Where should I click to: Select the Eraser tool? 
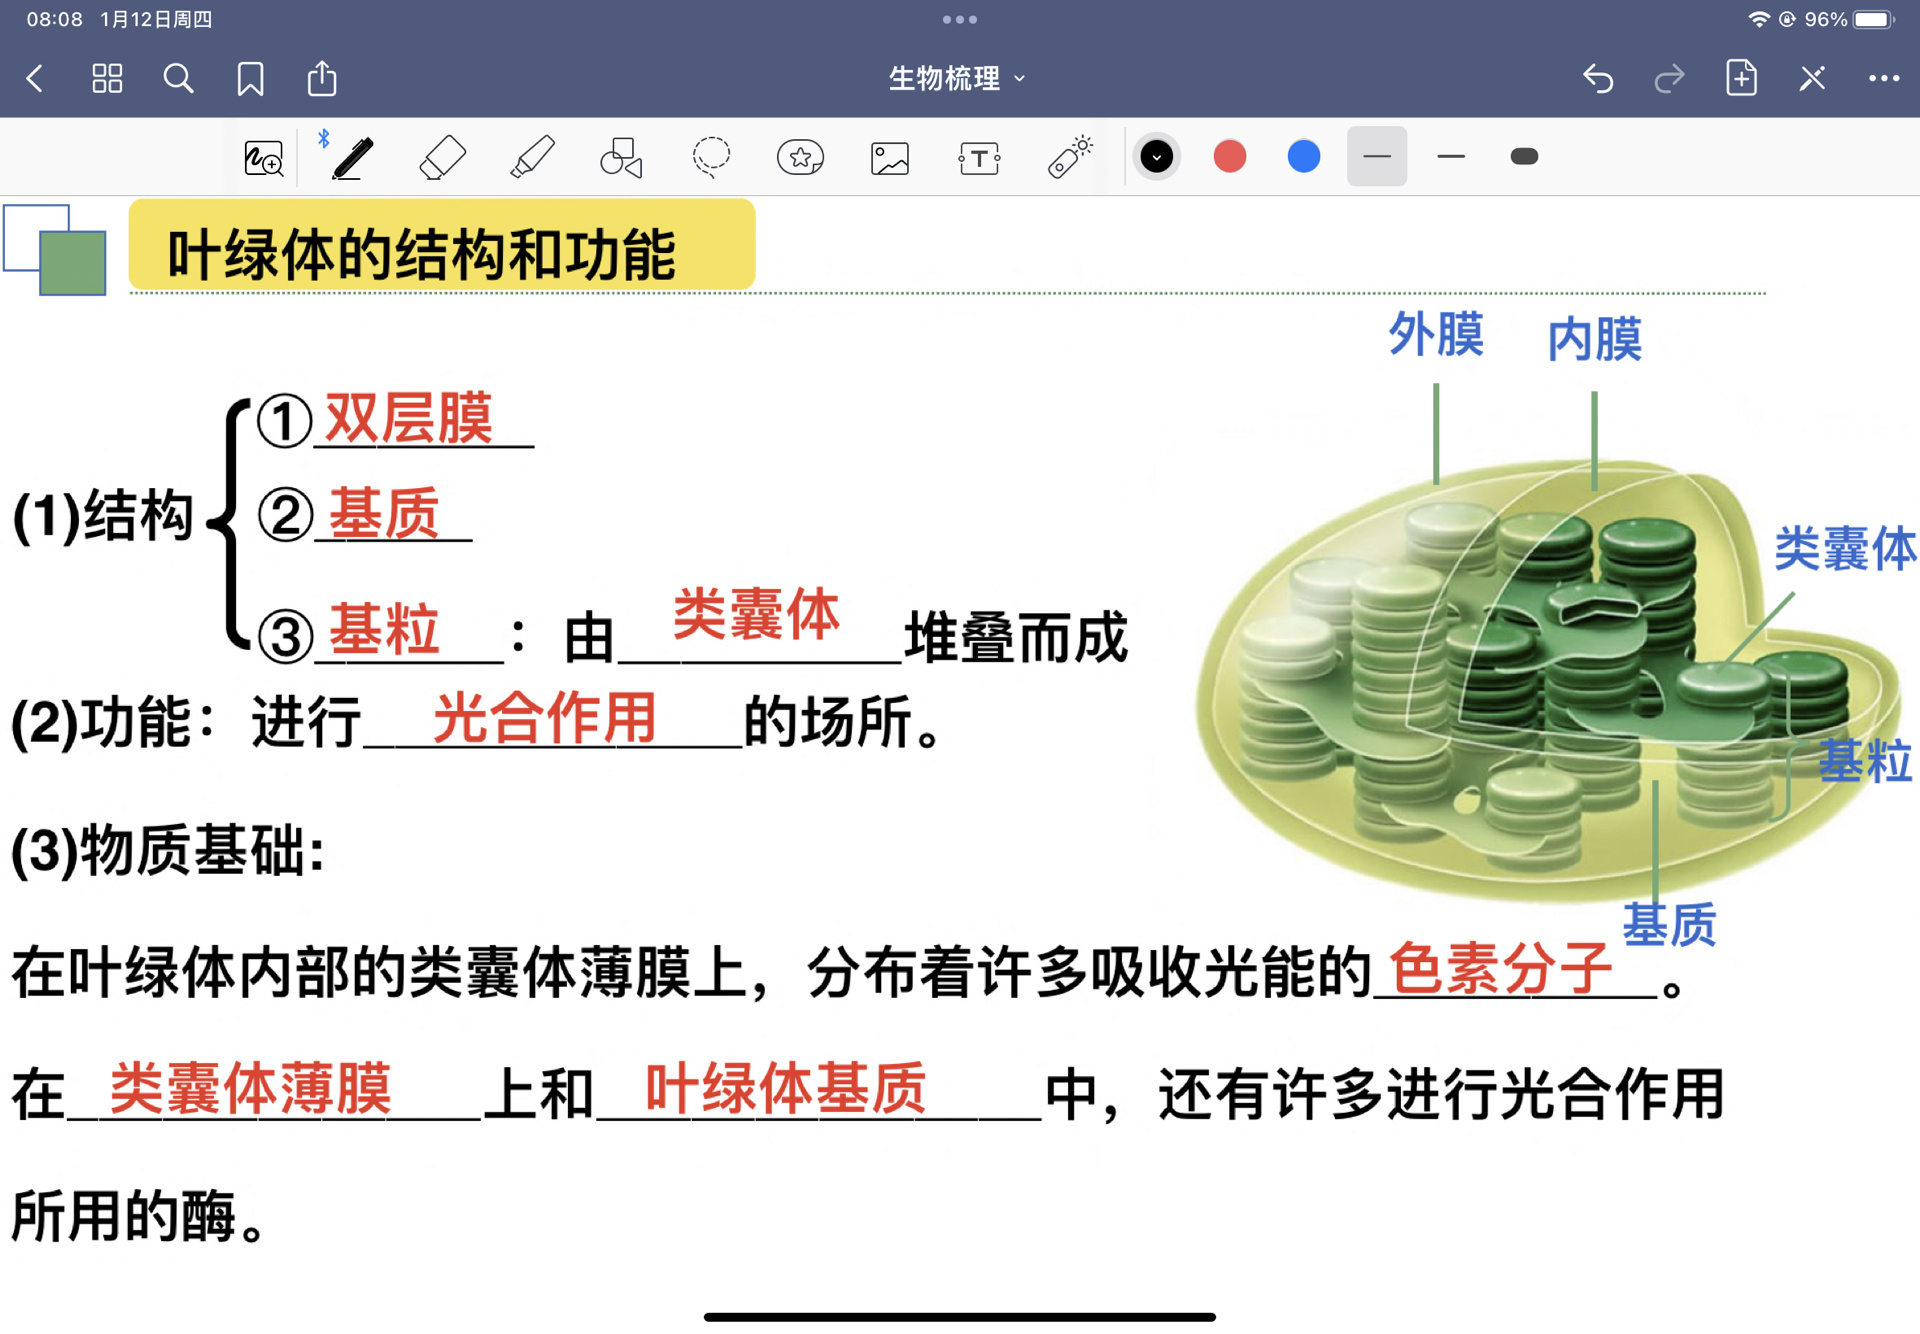point(443,156)
